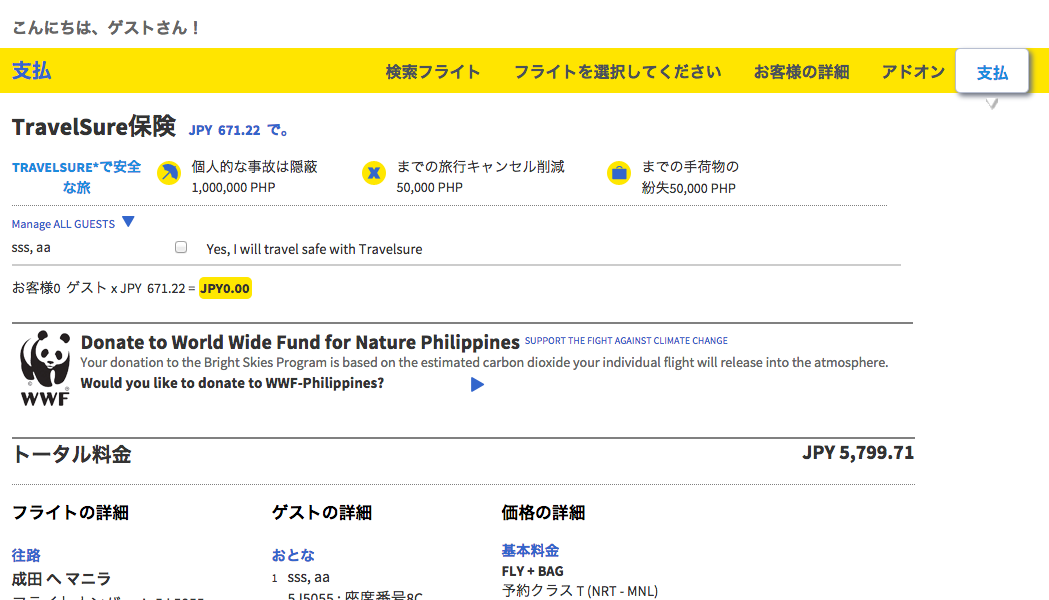The width and height of the screenshot is (1049, 600).
Task: Click the Yes, I will travel safe label
Action: coord(314,249)
